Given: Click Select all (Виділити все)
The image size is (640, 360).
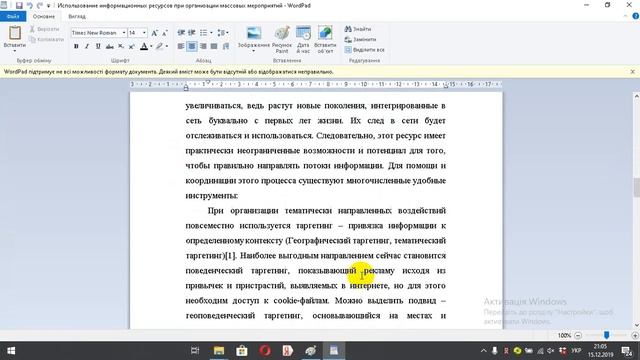Looking at the screenshot, I should click(x=364, y=50).
